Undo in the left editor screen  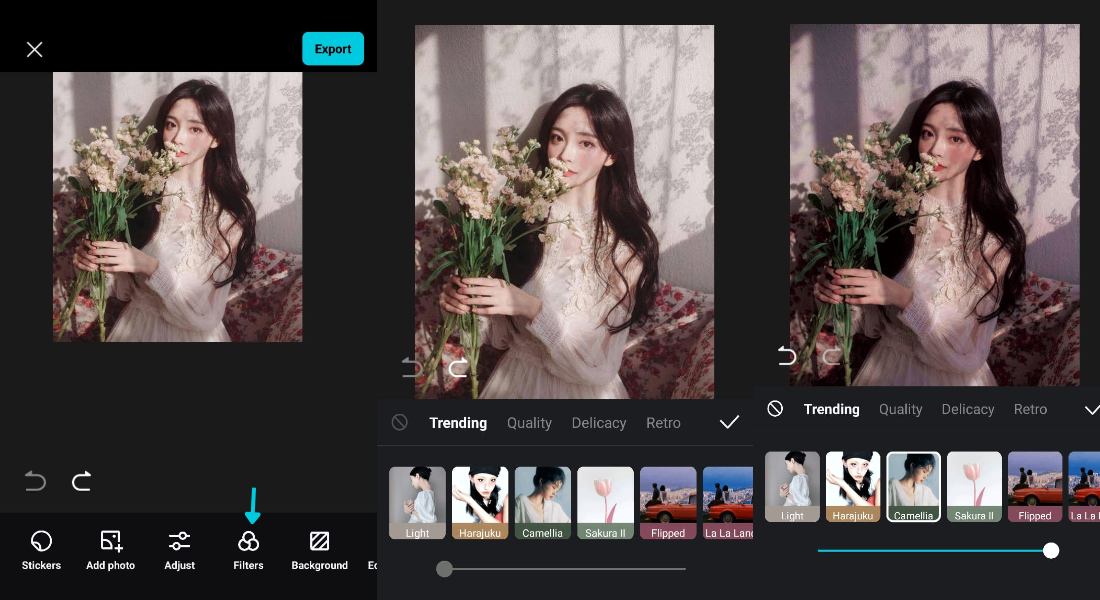pos(35,481)
